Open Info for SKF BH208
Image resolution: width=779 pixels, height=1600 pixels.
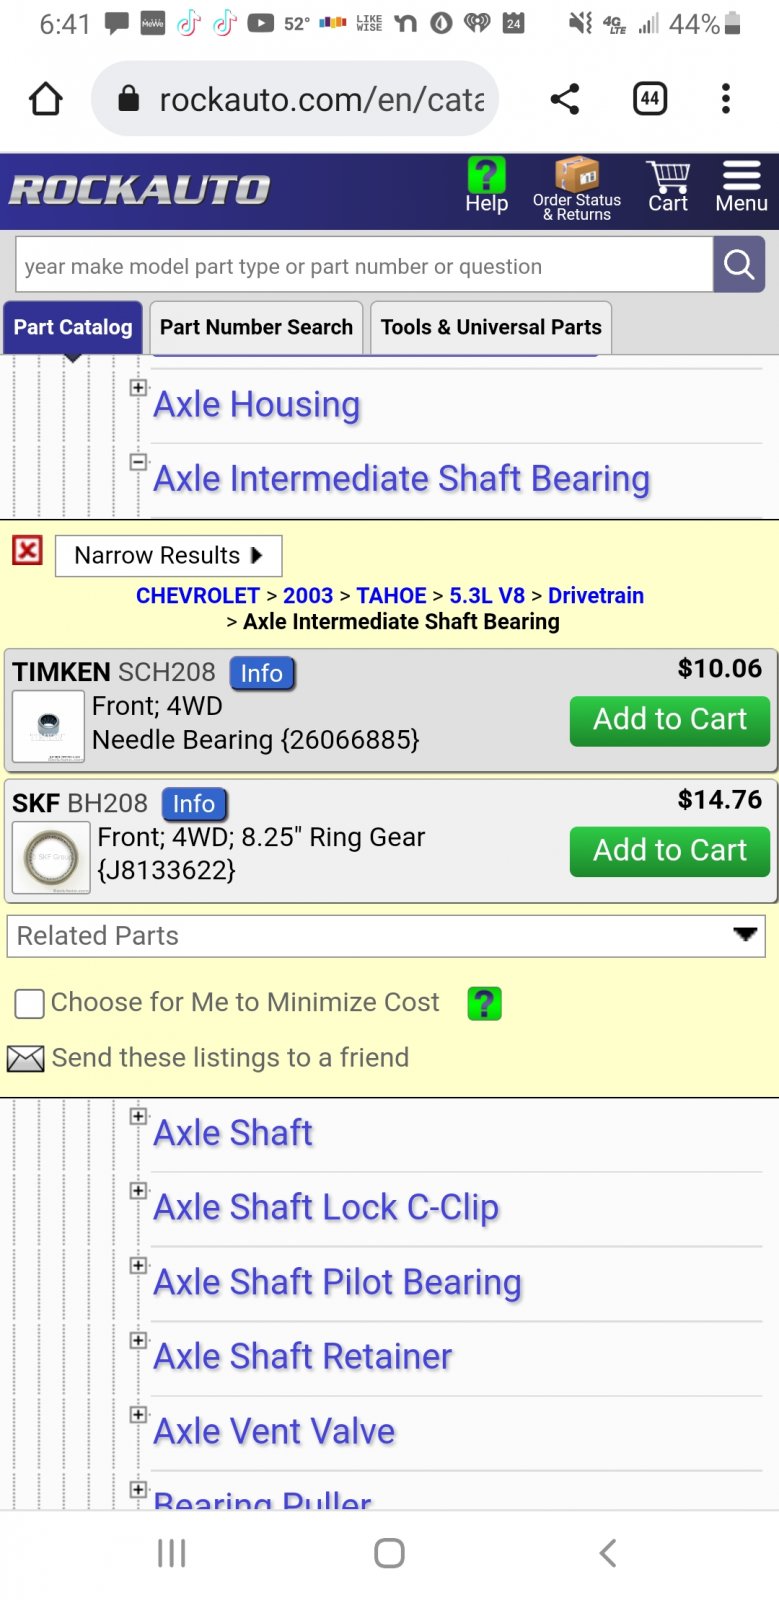(194, 804)
